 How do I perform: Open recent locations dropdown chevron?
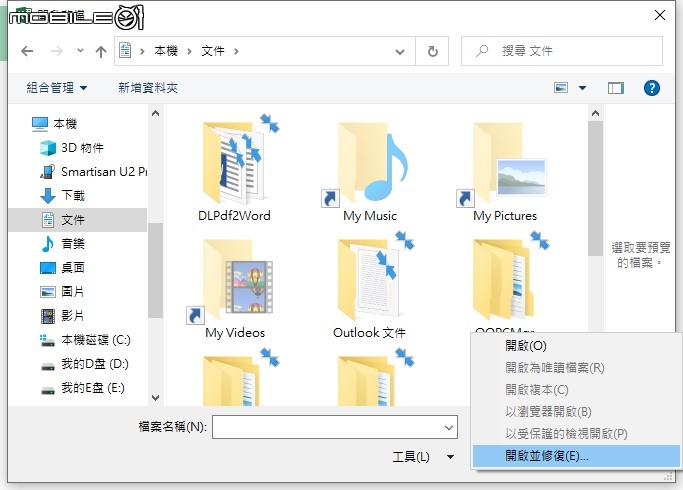click(x=80, y=51)
